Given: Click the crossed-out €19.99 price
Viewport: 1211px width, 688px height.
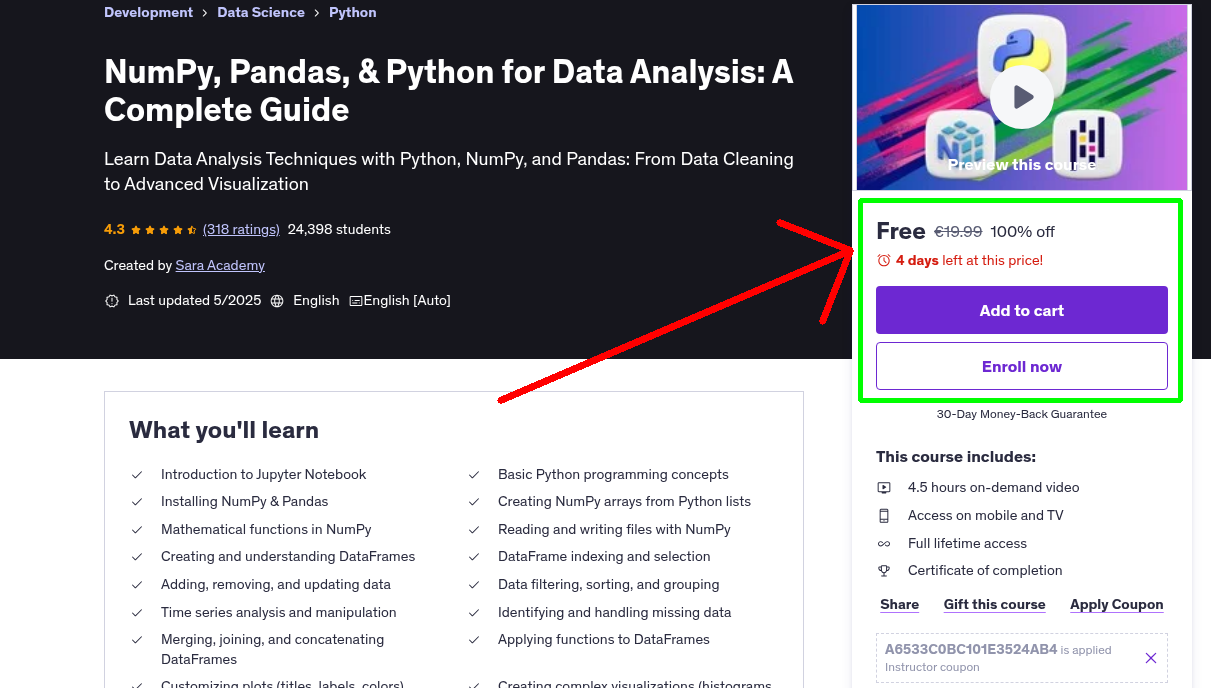Looking at the screenshot, I should (958, 231).
